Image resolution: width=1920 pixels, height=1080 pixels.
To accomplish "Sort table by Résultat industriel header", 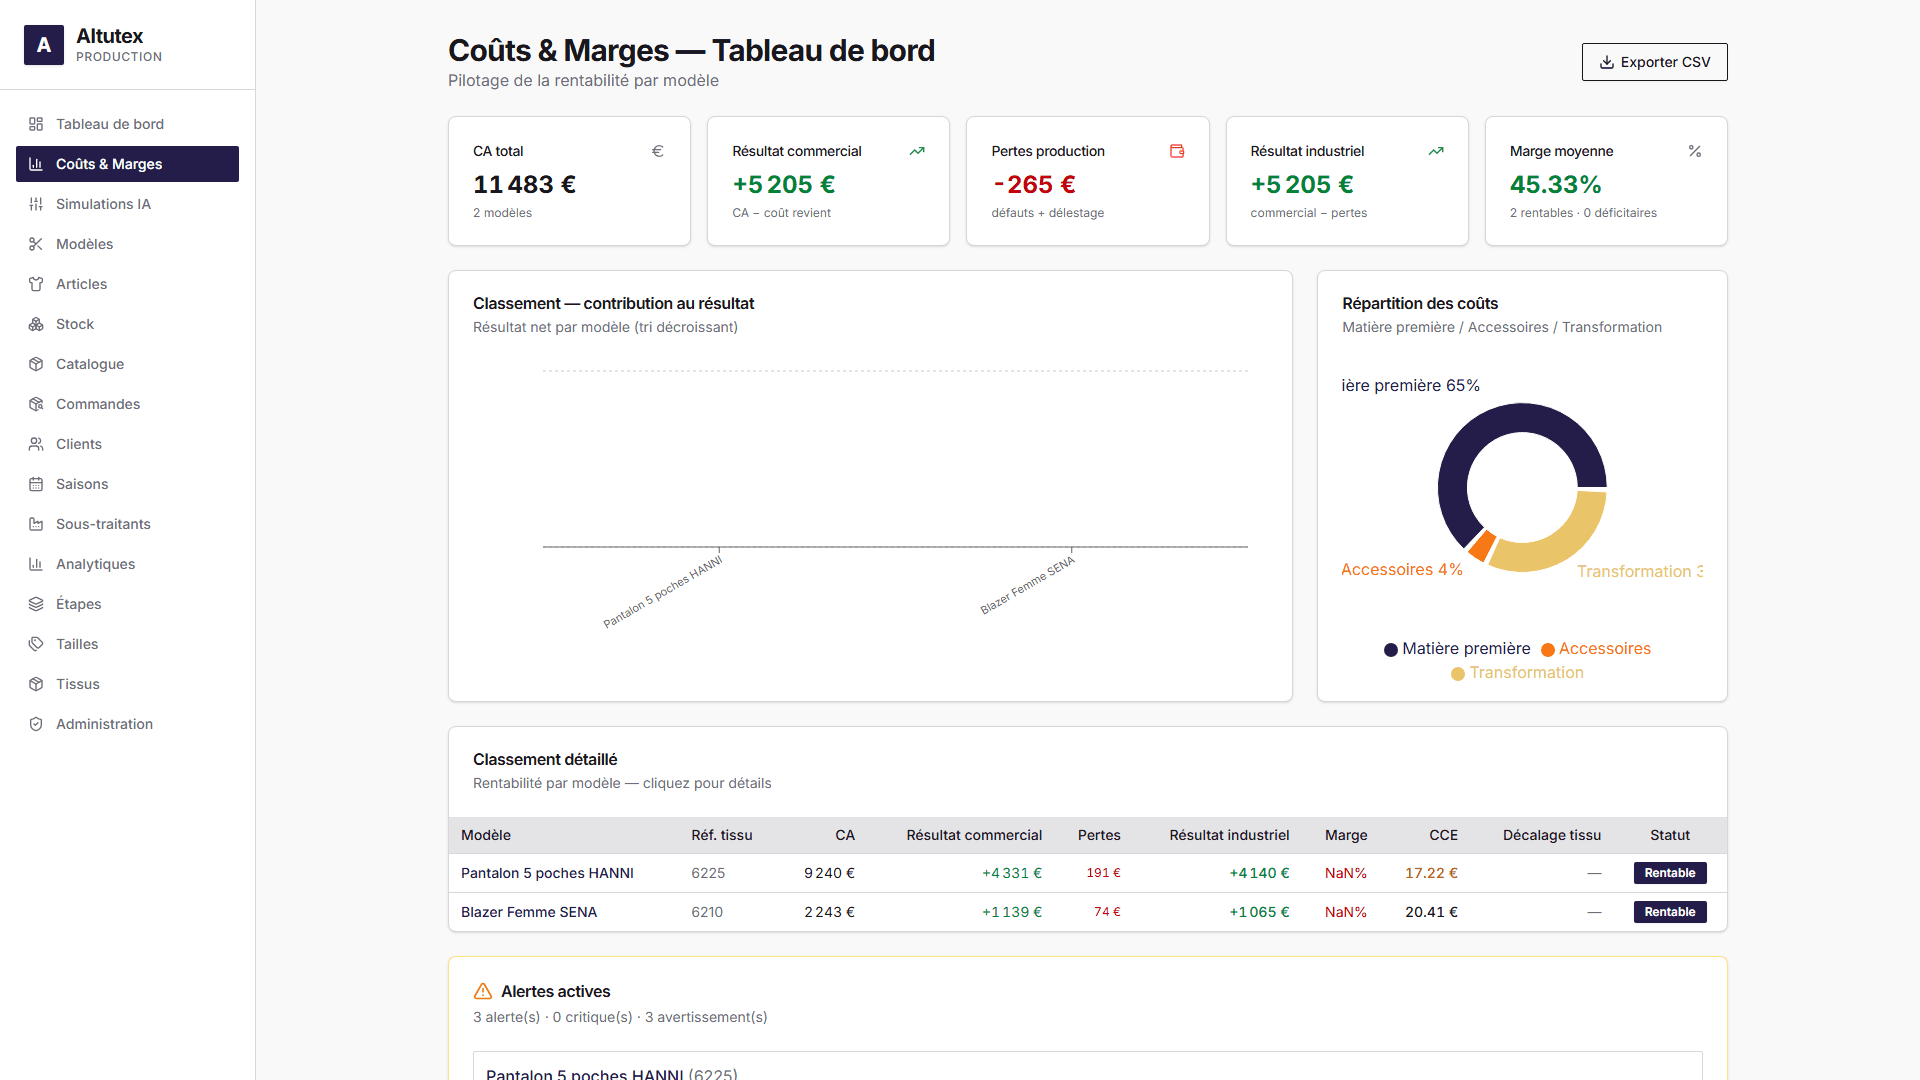I will click(1228, 835).
